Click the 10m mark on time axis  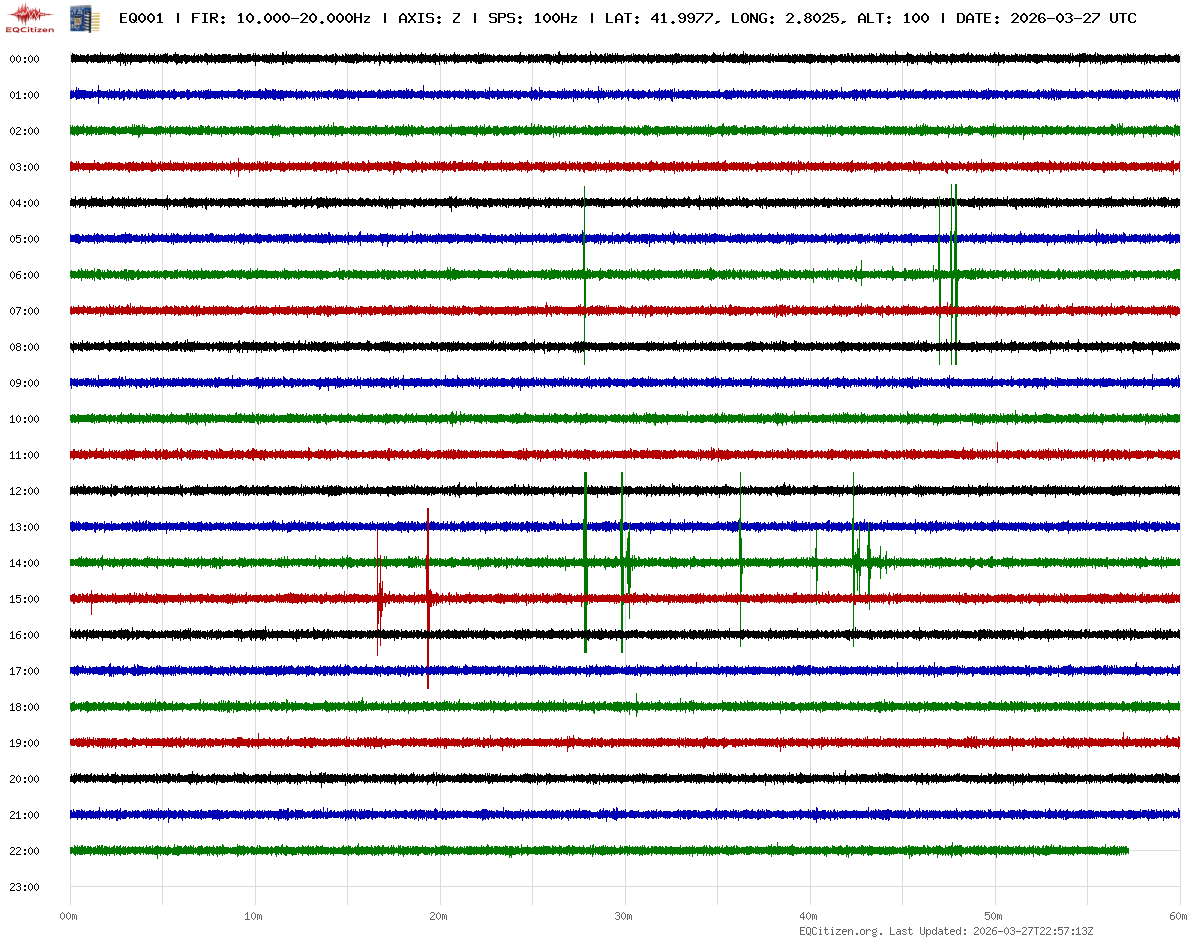(x=254, y=916)
